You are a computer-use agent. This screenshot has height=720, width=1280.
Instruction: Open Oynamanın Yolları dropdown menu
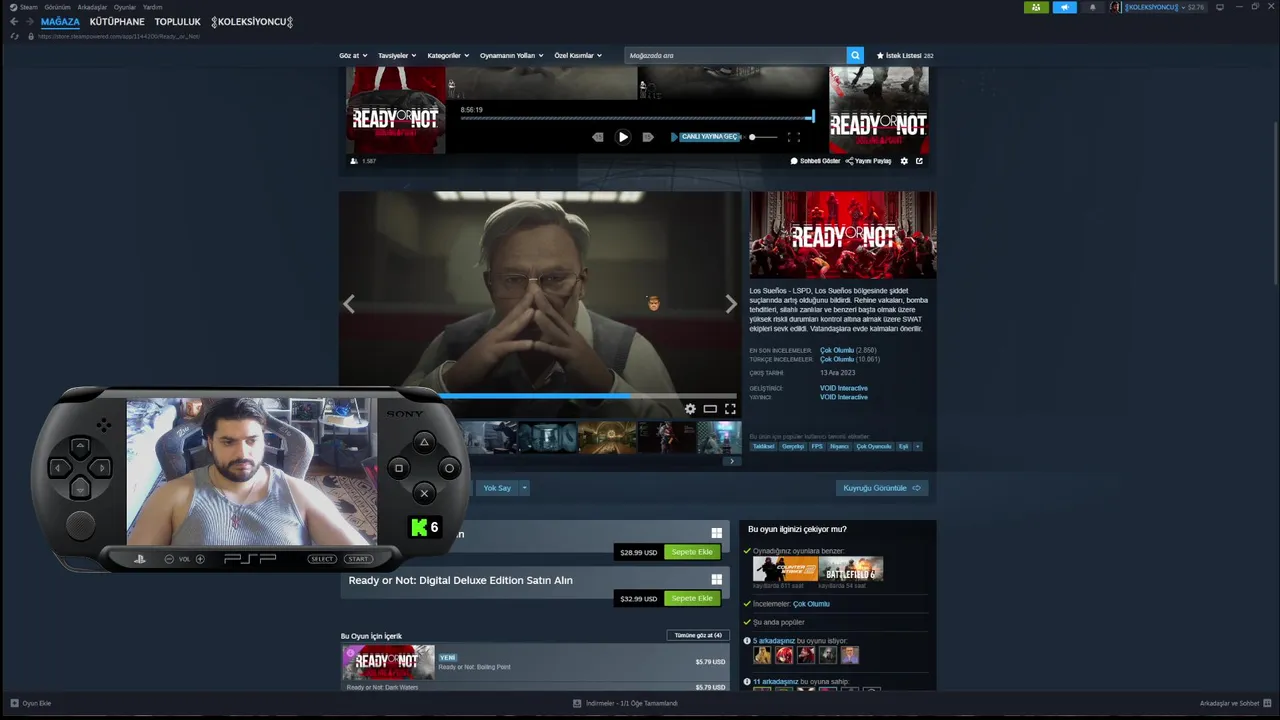pyautogui.click(x=511, y=56)
